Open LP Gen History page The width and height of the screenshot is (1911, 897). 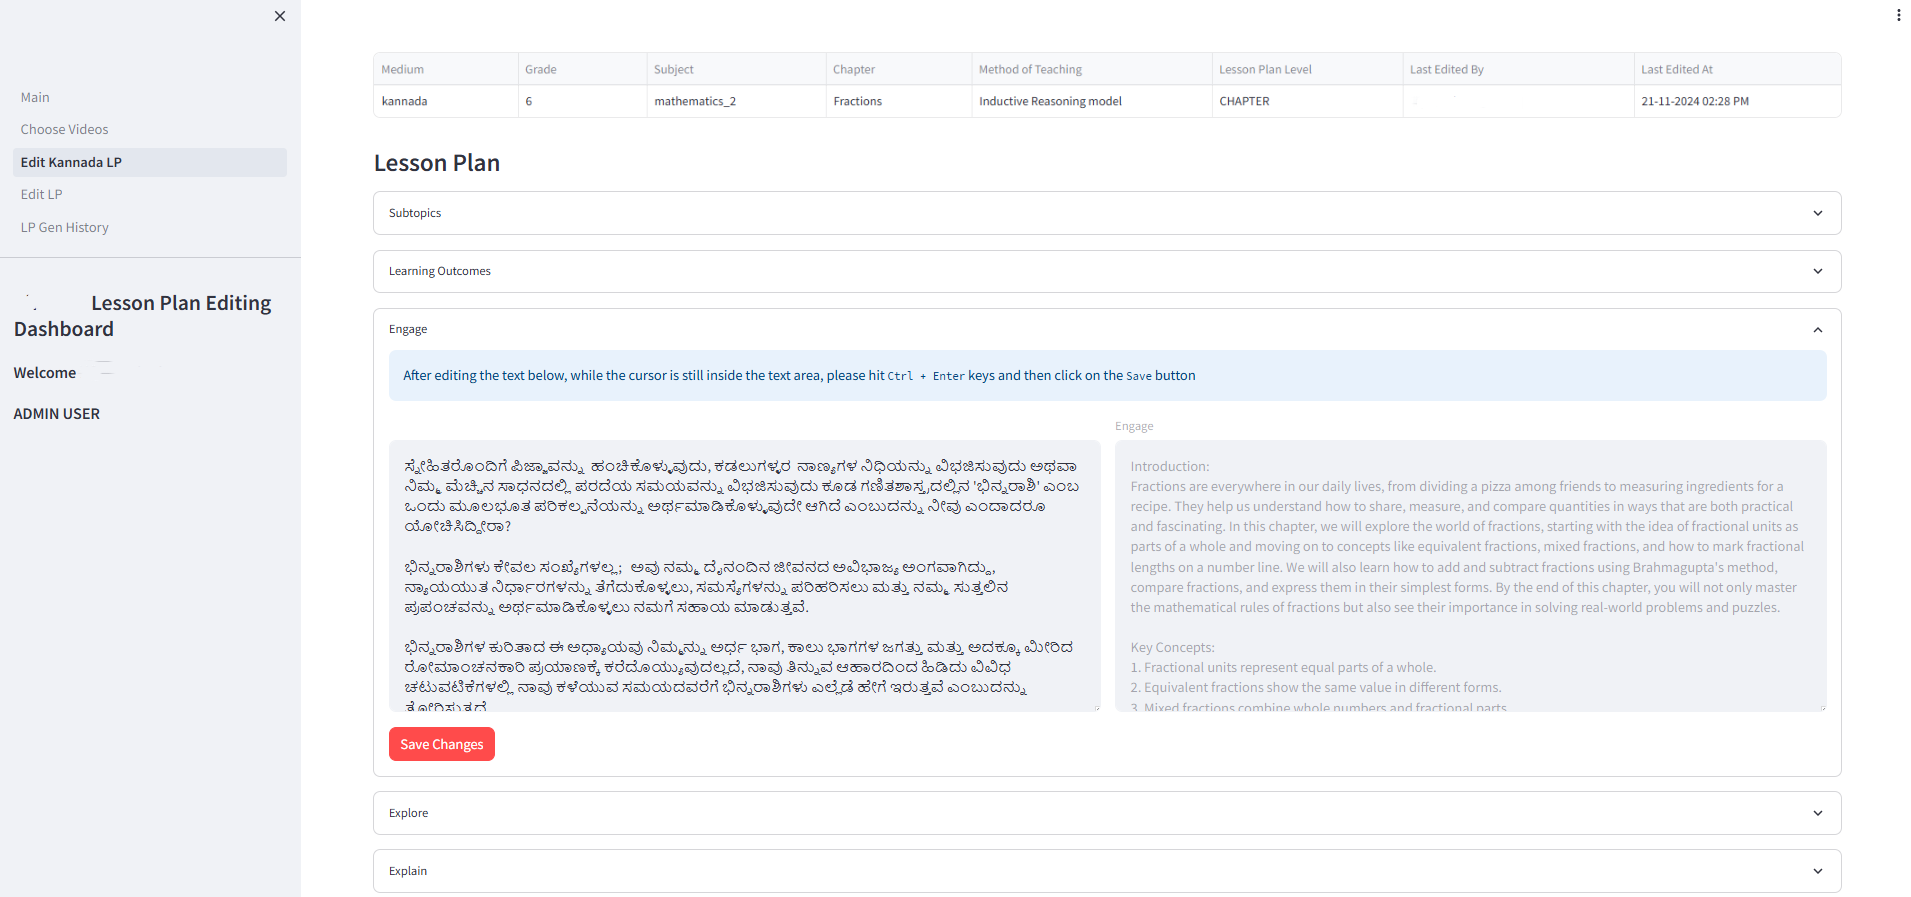tap(64, 227)
